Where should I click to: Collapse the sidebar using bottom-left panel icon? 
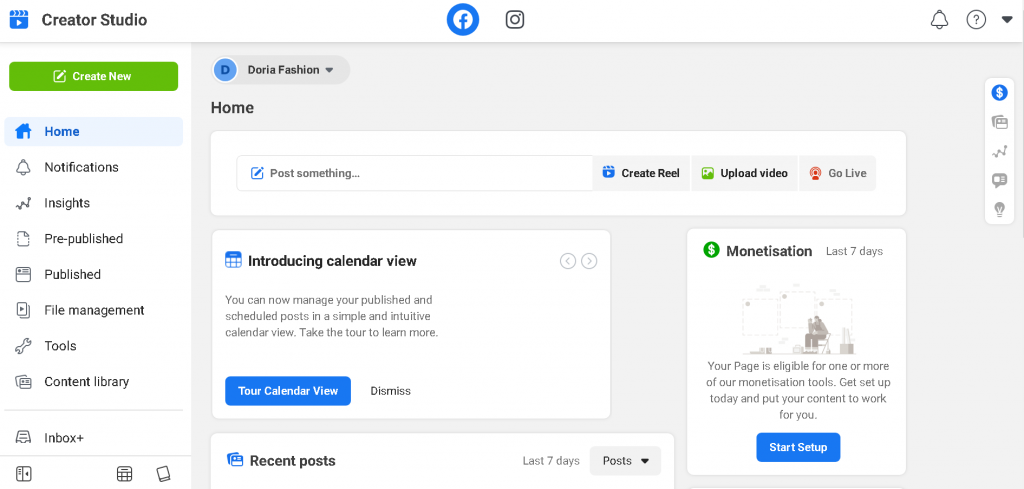click(24, 474)
